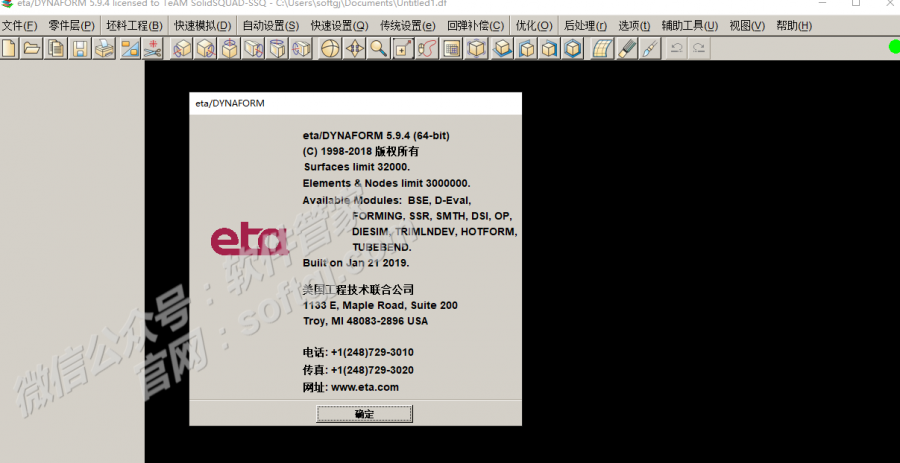Click the www.eta.com web address text
This screenshot has height=463, width=900.
click(365, 387)
